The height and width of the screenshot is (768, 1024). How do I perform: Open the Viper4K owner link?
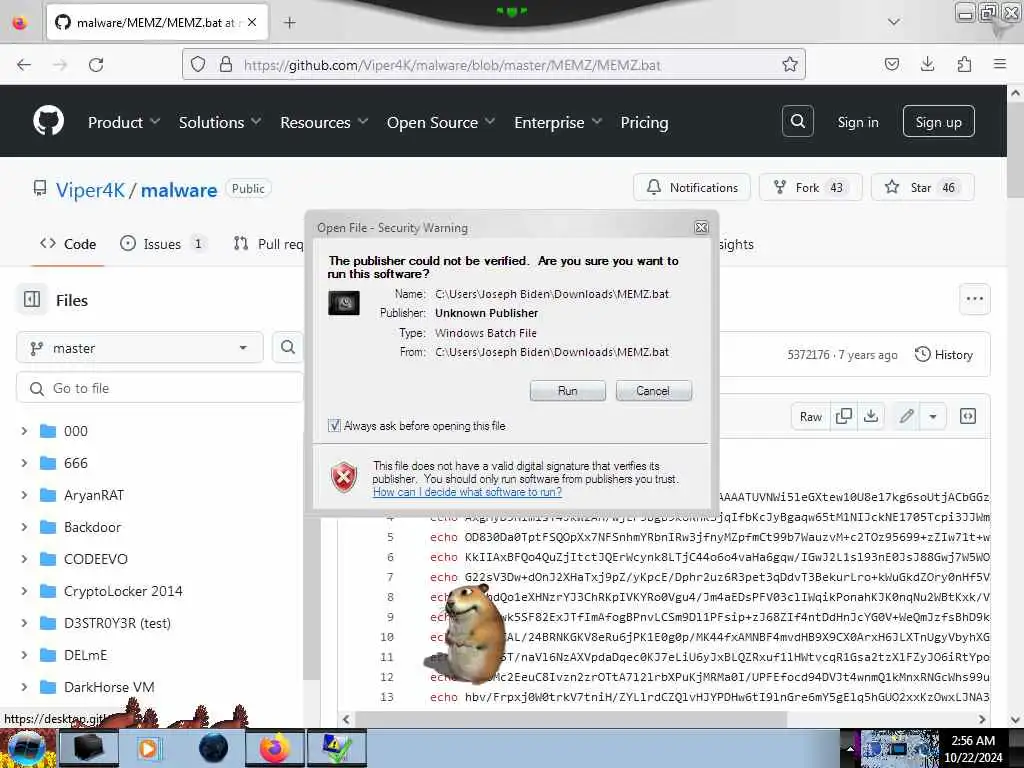point(90,189)
